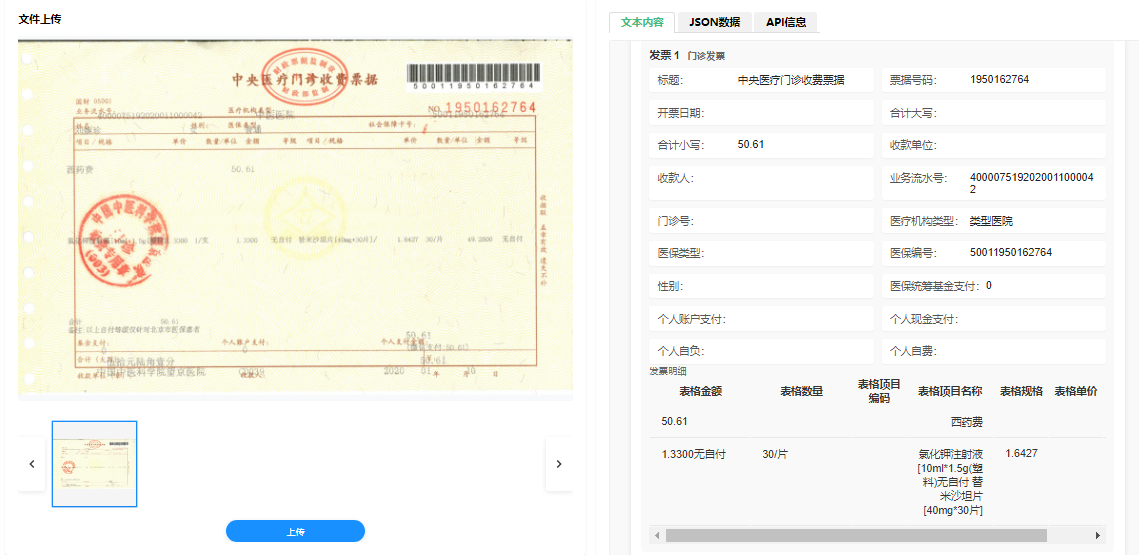Click the 标题 field with 中央医疗门诊收费票据

(760, 80)
